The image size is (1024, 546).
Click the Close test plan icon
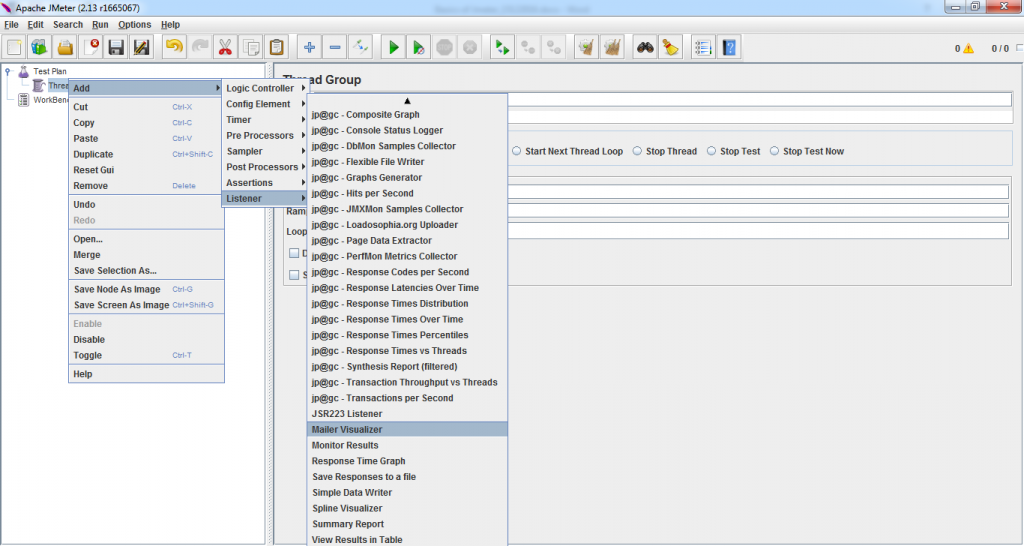91,47
